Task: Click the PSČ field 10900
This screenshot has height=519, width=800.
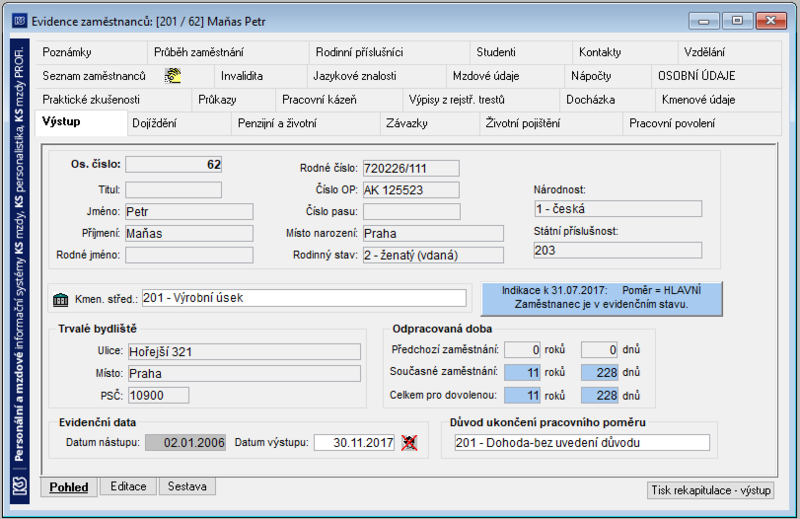Action: pos(159,396)
